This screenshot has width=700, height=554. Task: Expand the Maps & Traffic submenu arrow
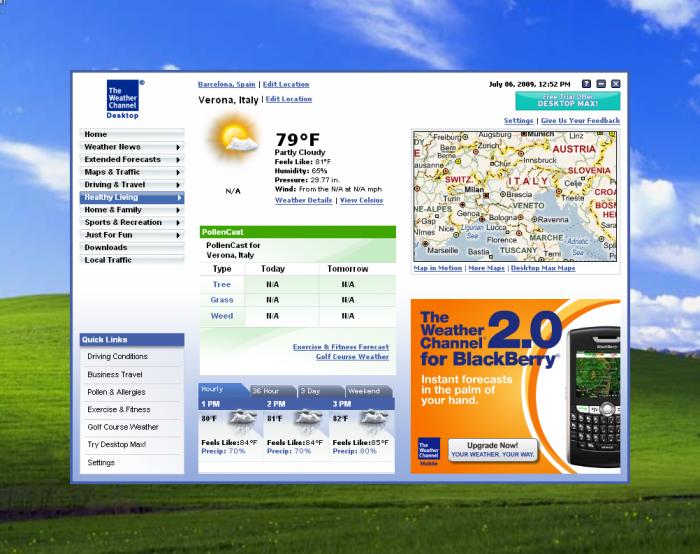(178, 172)
